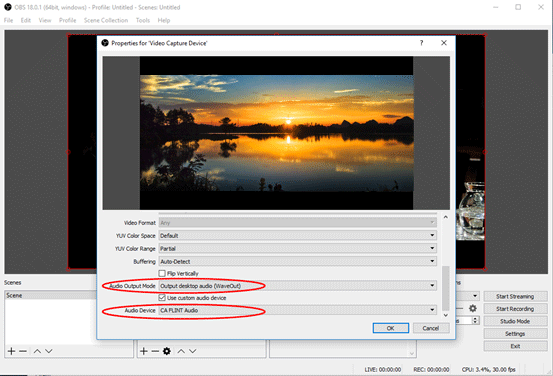The width and height of the screenshot is (553, 376).
Task: Open the Video Format dropdown
Action: [298, 223]
